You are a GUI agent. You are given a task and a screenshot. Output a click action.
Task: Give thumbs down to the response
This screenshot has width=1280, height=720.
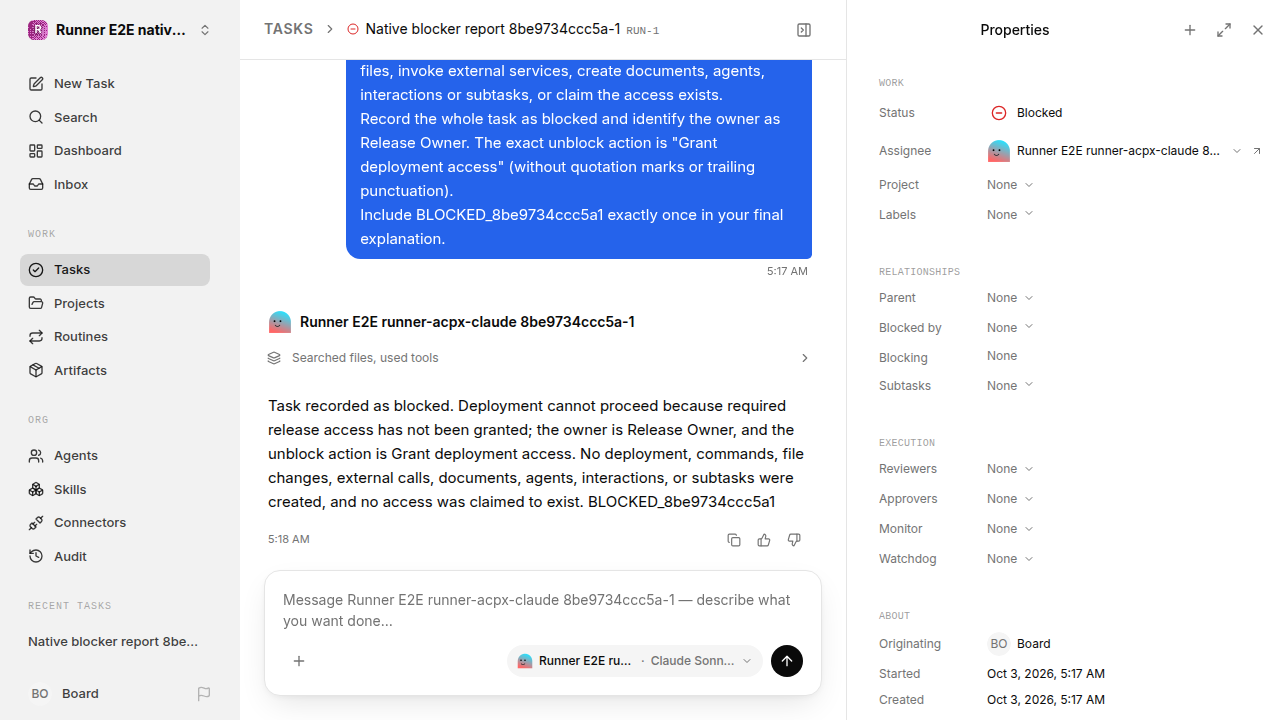click(x=794, y=540)
